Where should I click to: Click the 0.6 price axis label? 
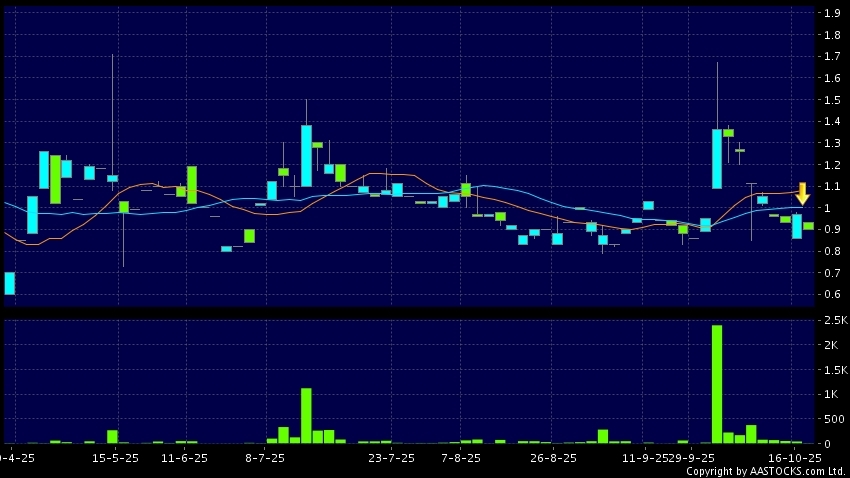tap(831, 295)
